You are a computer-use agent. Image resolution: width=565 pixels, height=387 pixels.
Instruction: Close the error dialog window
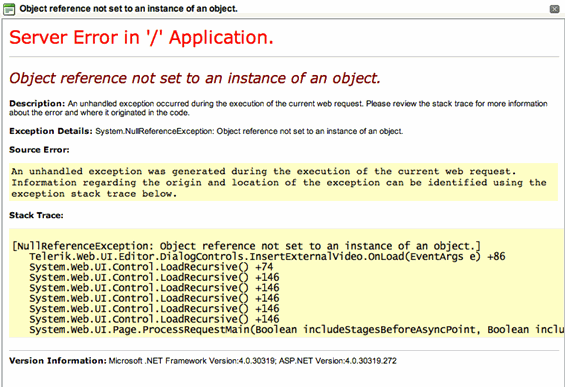coord(554,9)
